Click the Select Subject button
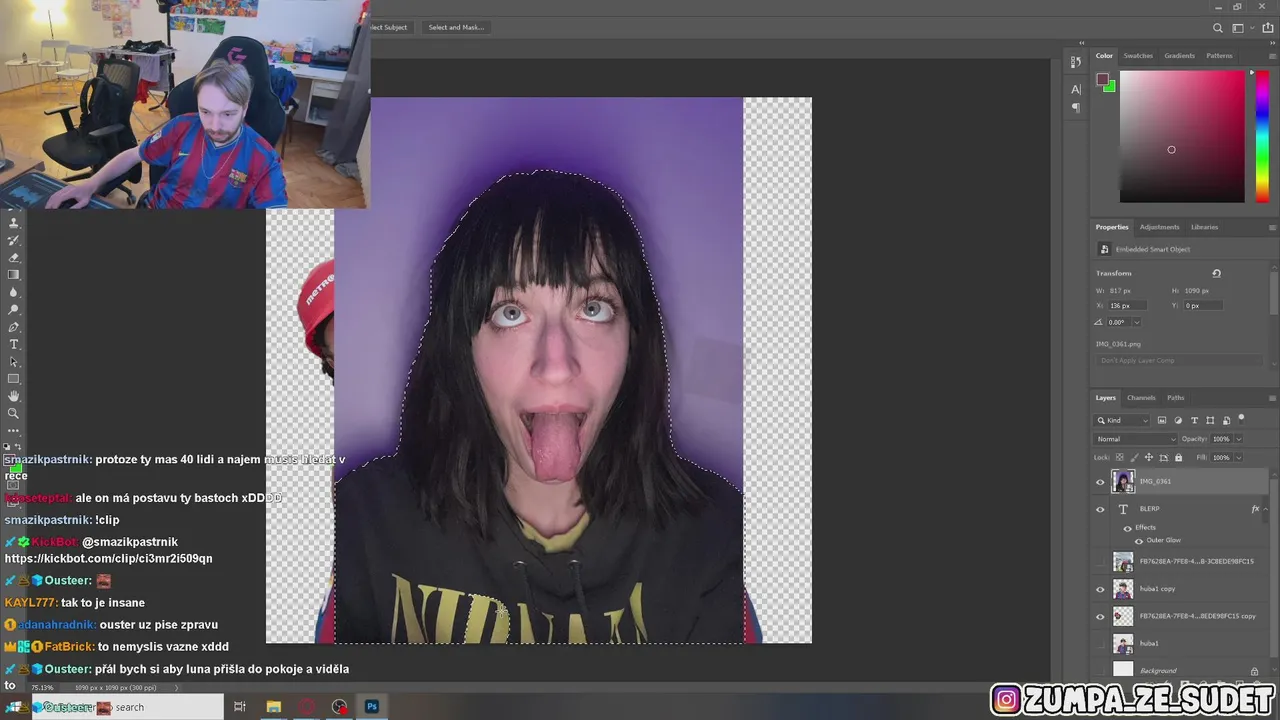This screenshot has height=720, width=1280. [390, 27]
